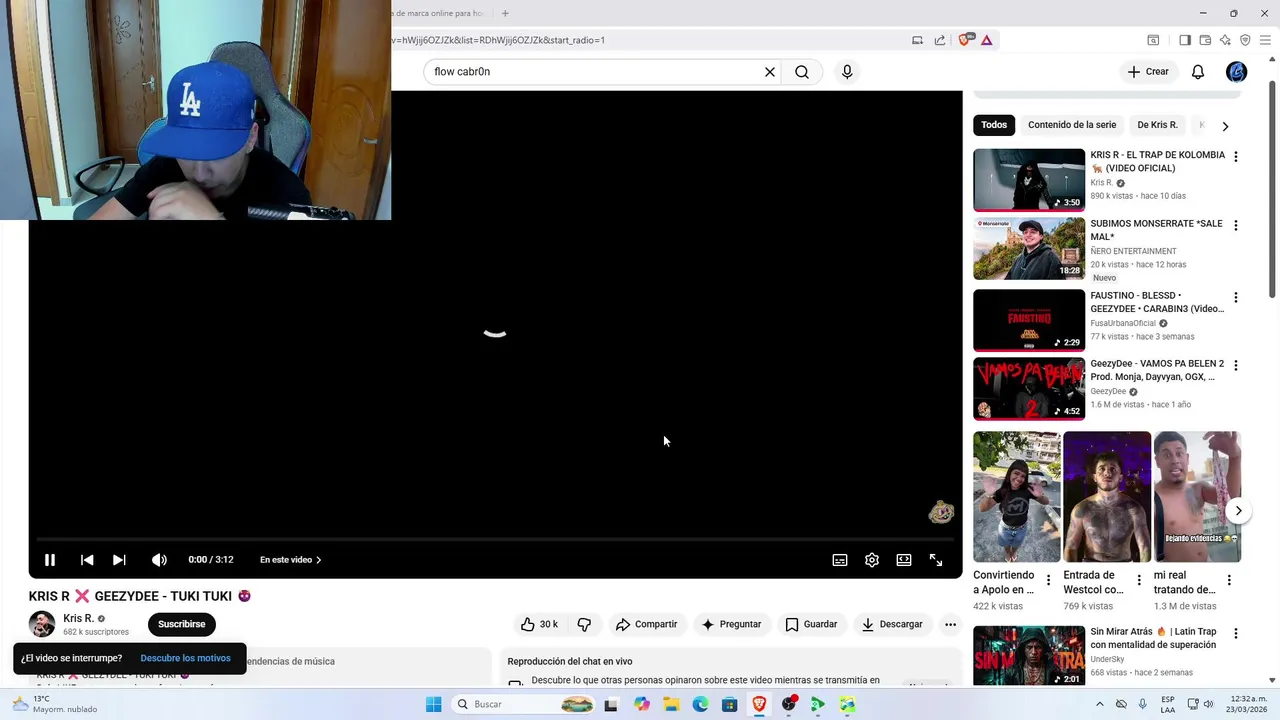Open the YouTube notifications bell
Viewport: 1280px width, 720px height.
pos(1198,72)
